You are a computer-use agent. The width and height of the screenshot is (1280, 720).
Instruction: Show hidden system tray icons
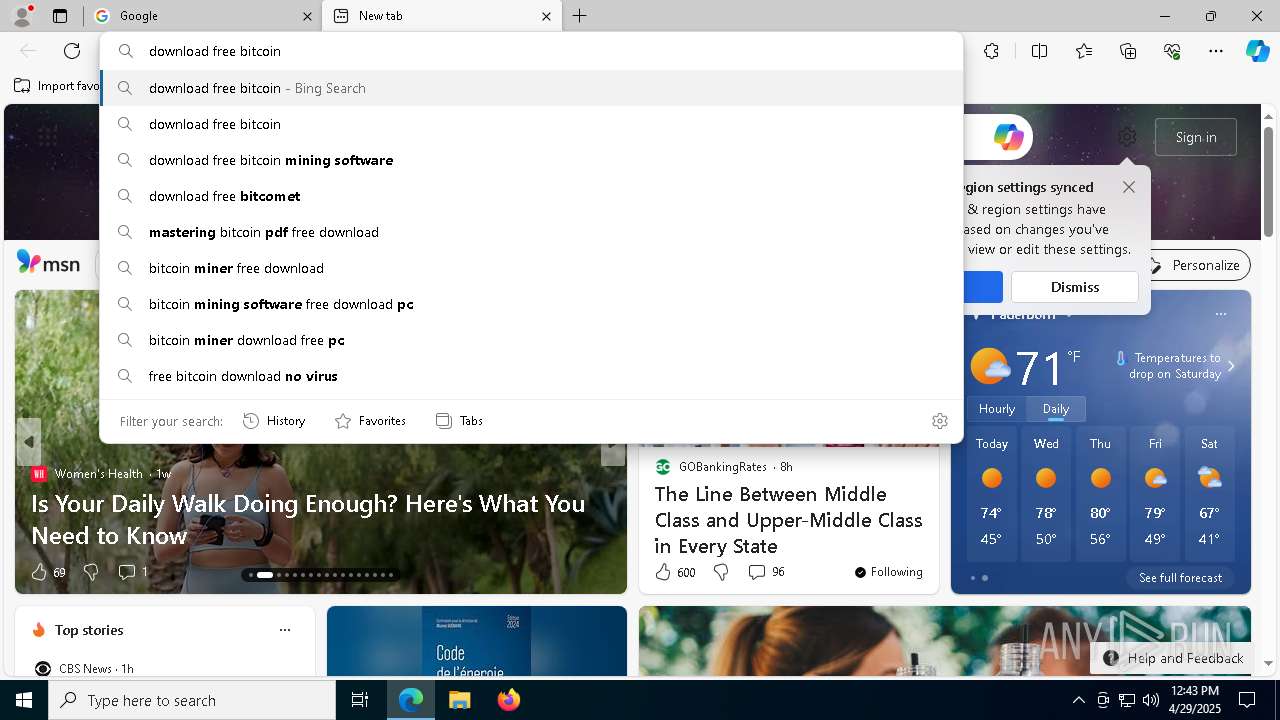click(x=1078, y=700)
